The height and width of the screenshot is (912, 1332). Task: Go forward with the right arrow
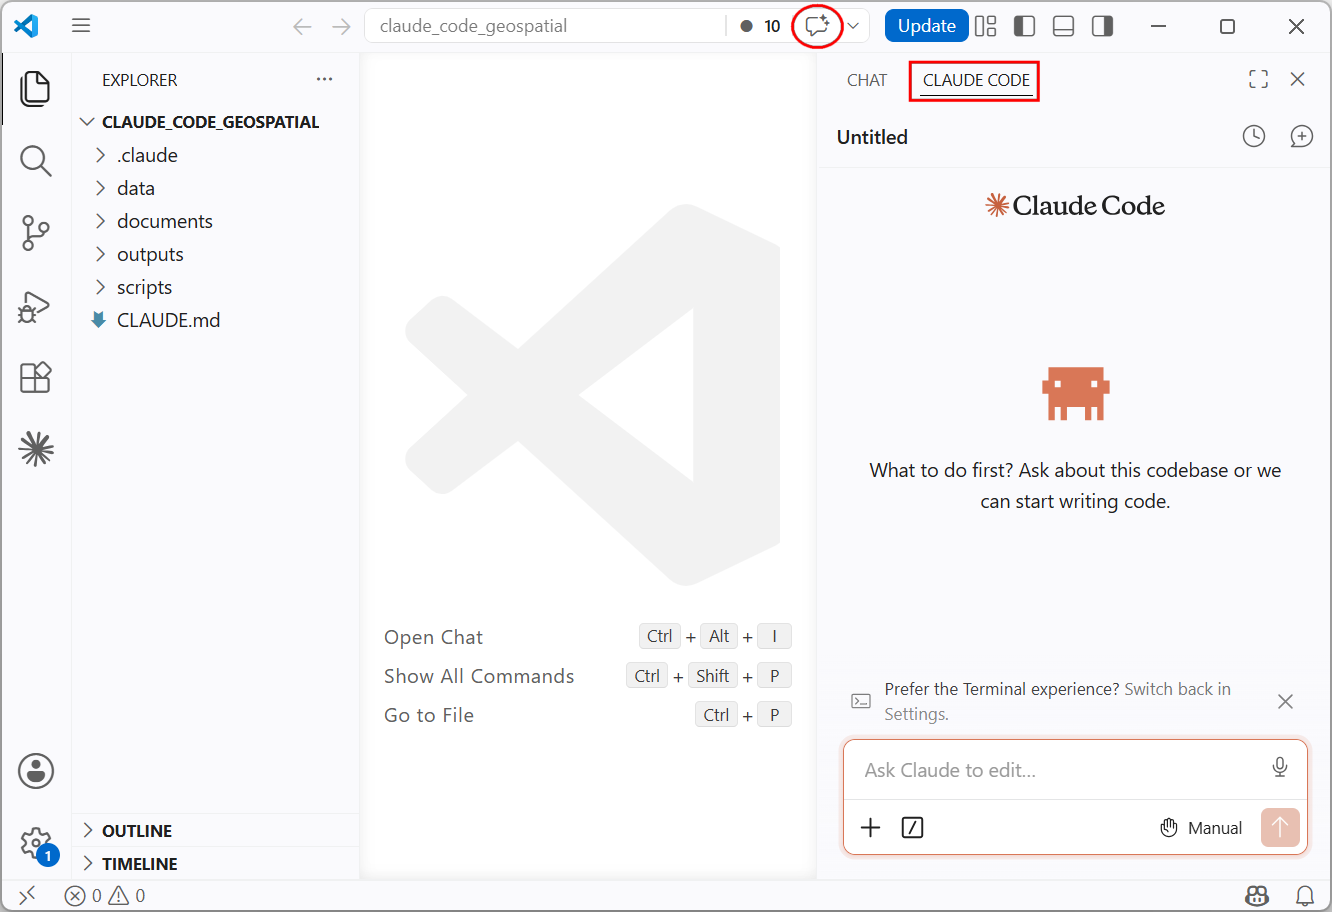click(341, 26)
